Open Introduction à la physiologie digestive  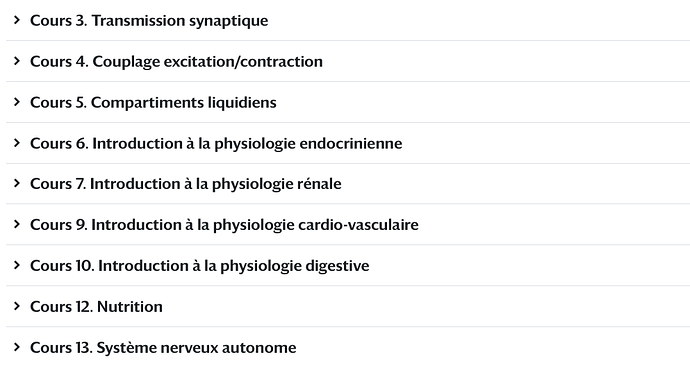coord(234,266)
